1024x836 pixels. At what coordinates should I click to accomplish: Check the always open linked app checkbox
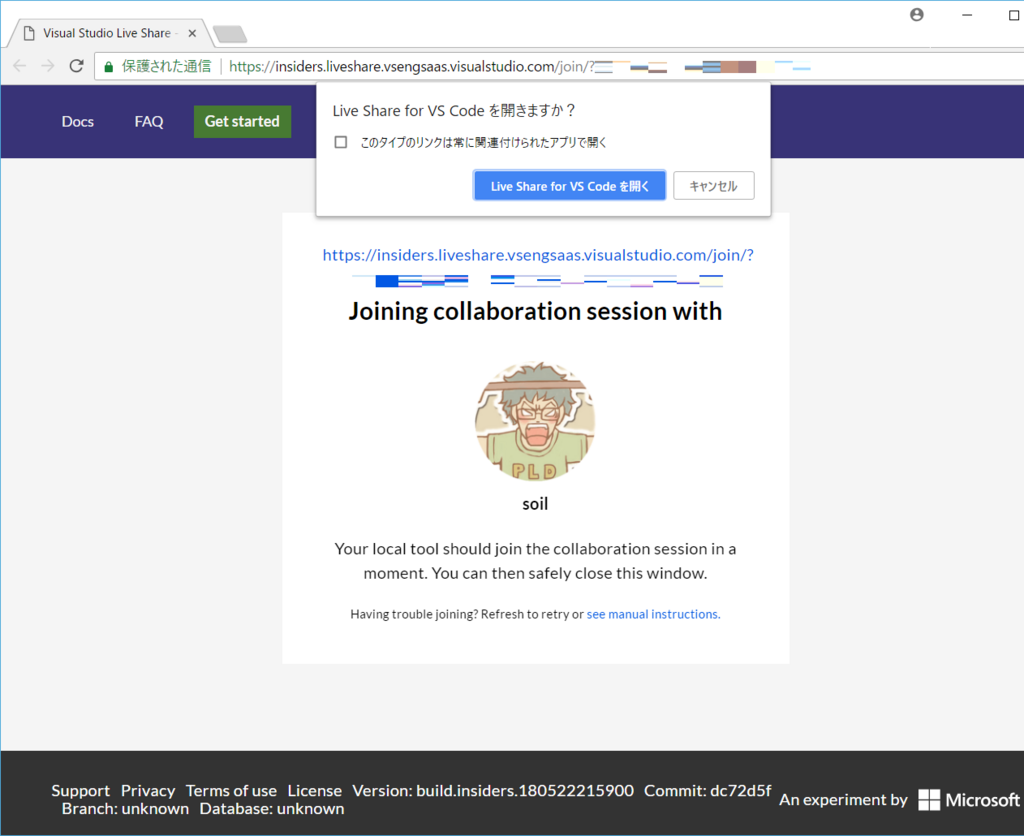pos(341,142)
